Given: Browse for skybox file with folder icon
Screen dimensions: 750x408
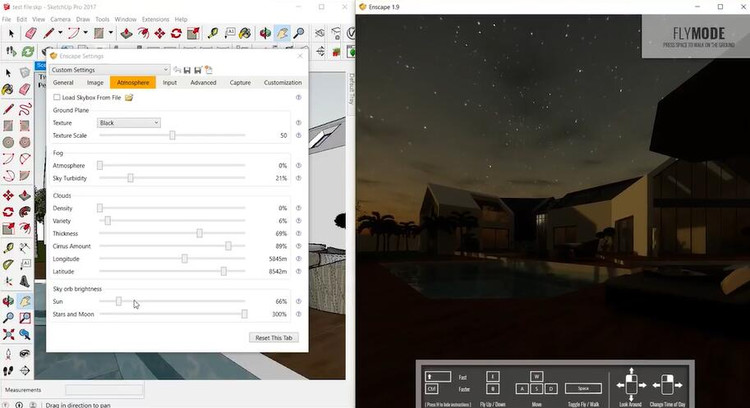Looking at the screenshot, I should click(x=129, y=97).
